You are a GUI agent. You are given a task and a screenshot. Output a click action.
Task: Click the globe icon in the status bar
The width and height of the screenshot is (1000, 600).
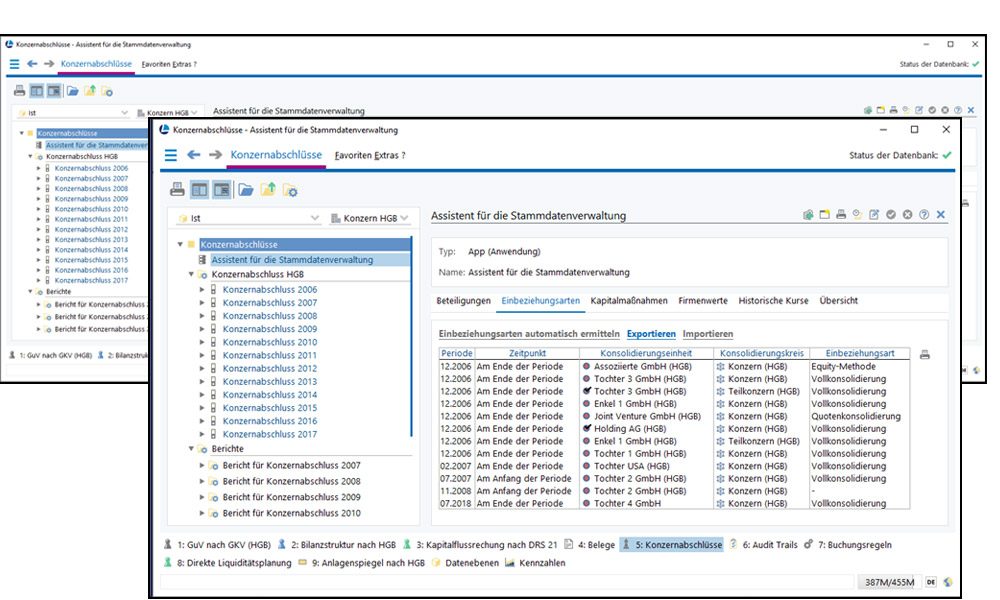click(948, 582)
